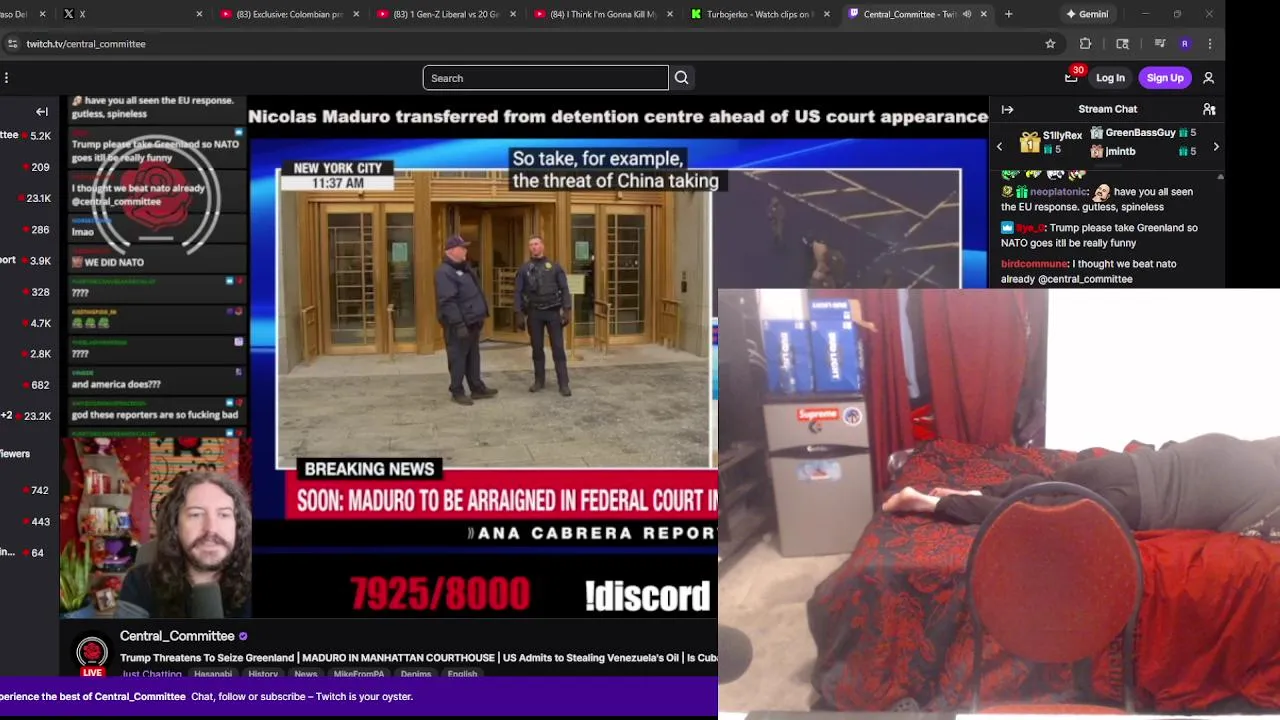Image resolution: width=1280 pixels, height=720 pixels.
Task: Click the birdcommune username in chat
Action: 1034,264
